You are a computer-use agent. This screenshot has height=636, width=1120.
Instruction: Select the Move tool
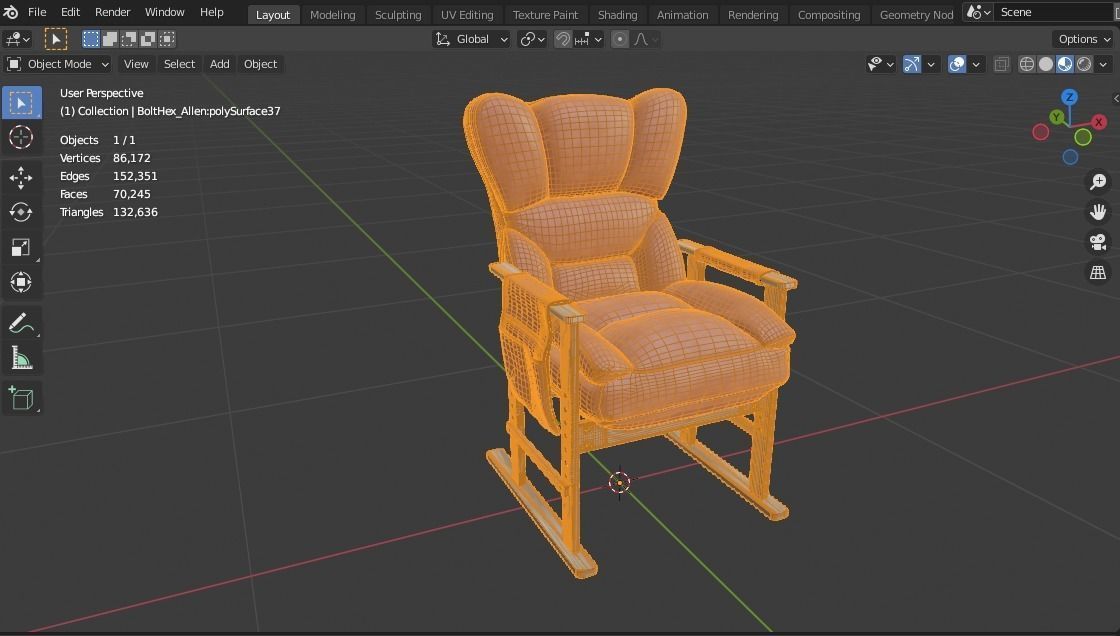pos(21,177)
